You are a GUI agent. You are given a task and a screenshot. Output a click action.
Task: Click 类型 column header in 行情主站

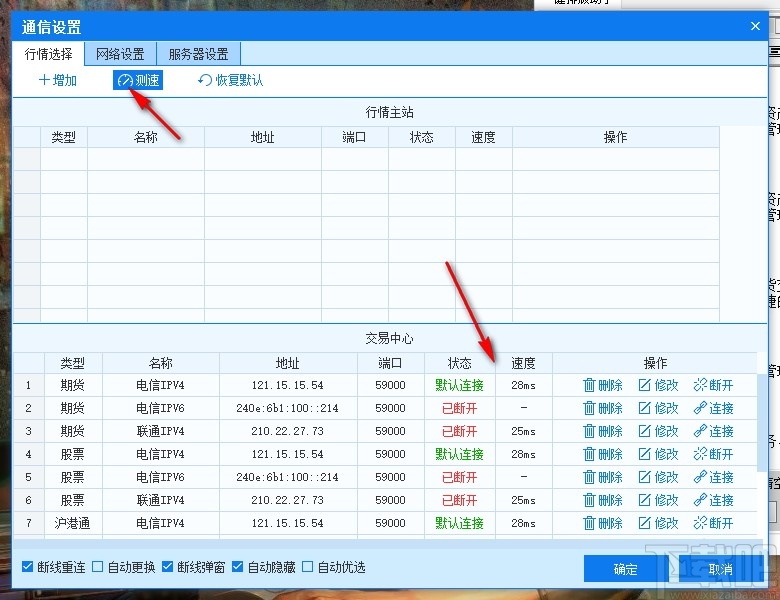tap(64, 137)
